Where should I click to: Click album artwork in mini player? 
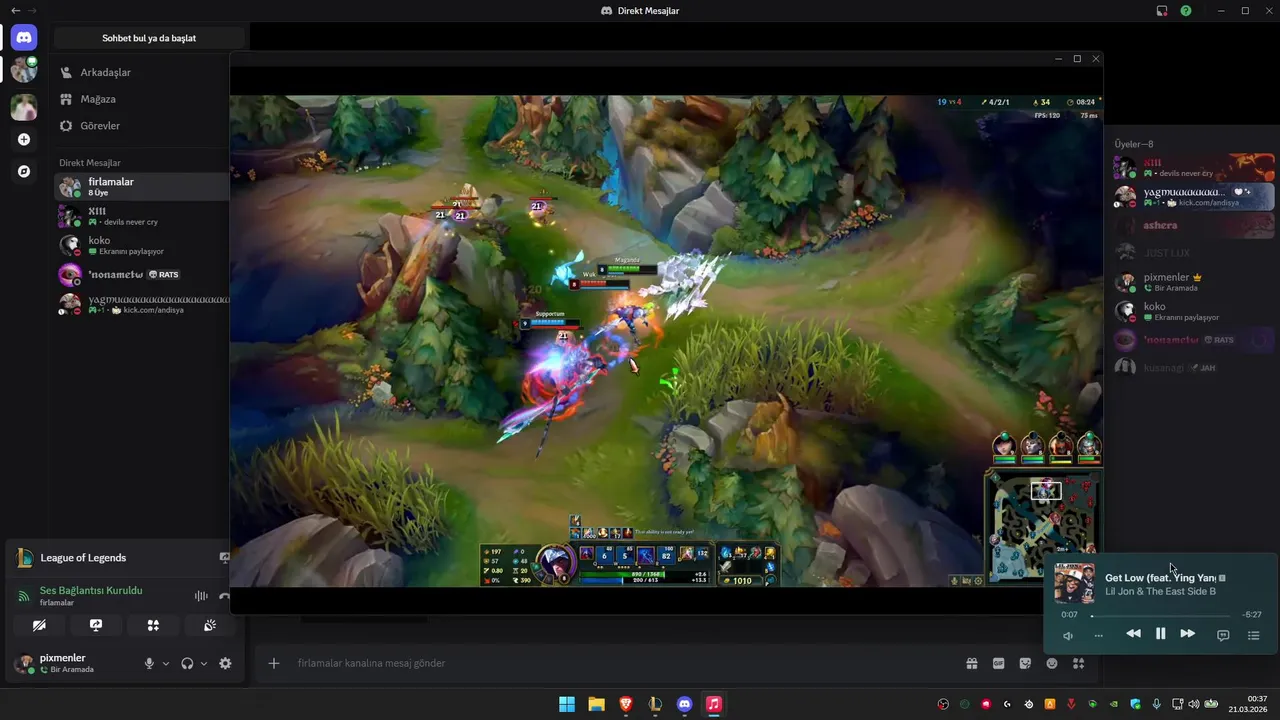1075,583
